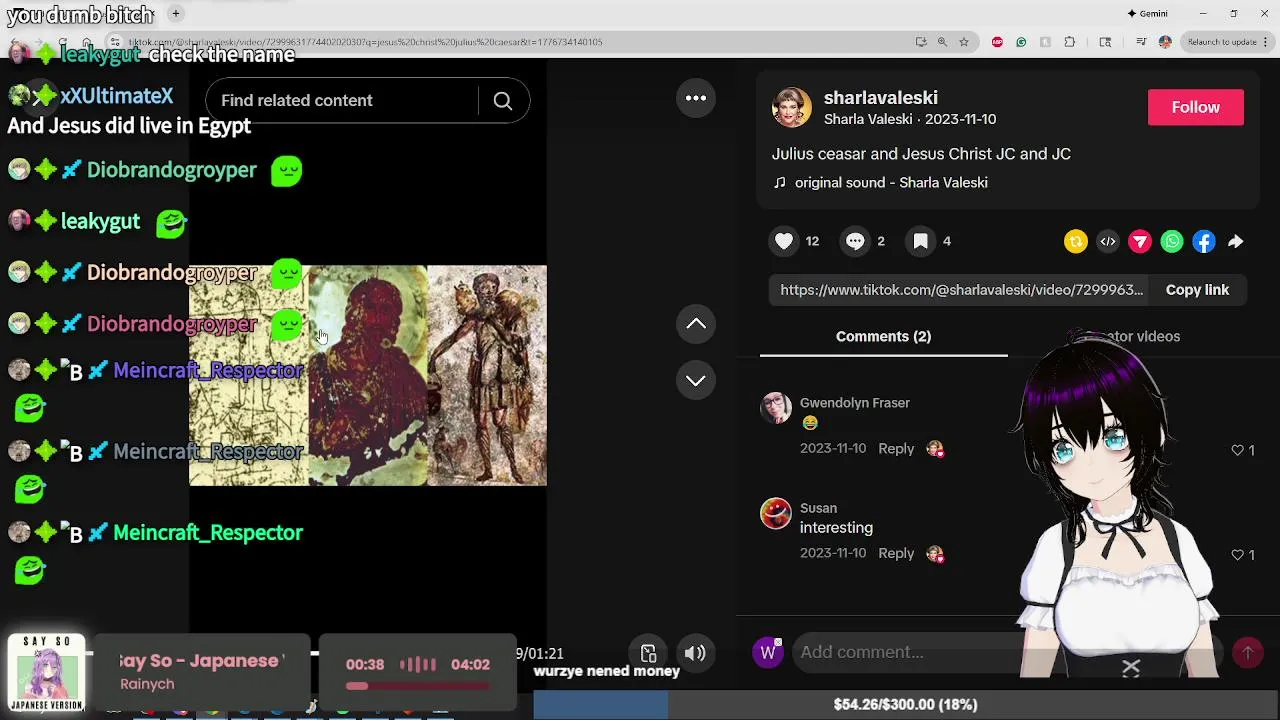
Task: Share the video to WhatsApp
Action: [1172, 241]
